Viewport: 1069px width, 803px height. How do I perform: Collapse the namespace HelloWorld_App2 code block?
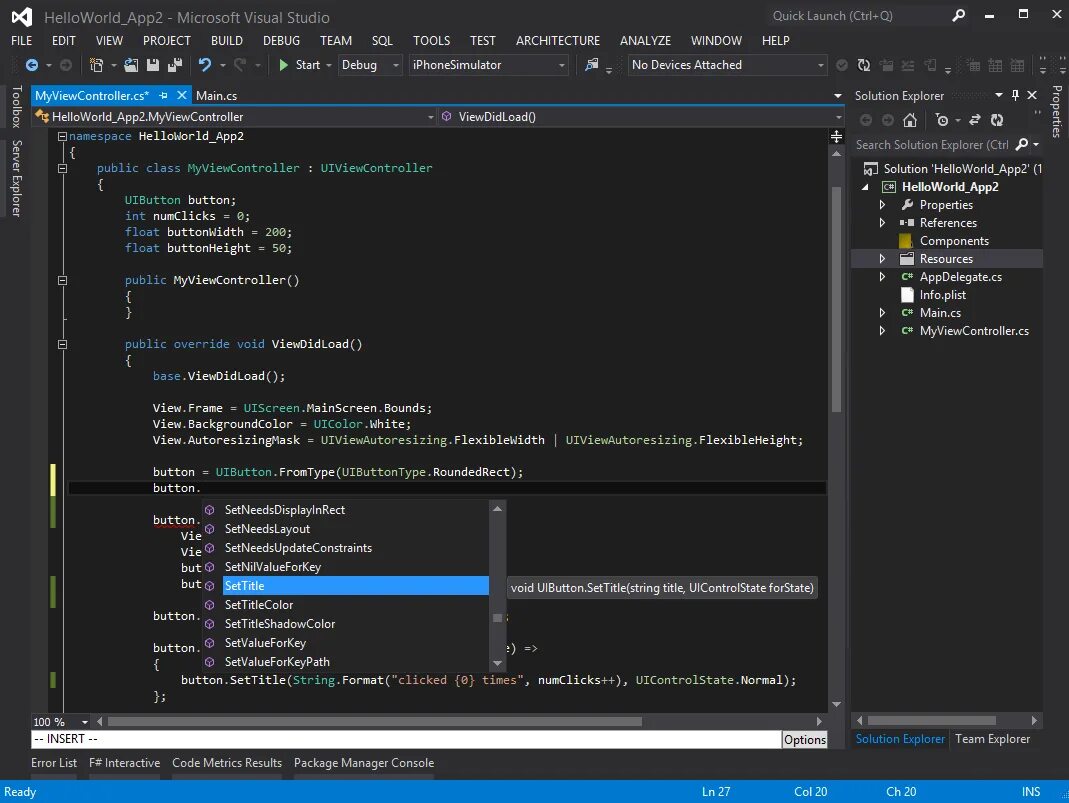pos(62,136)
